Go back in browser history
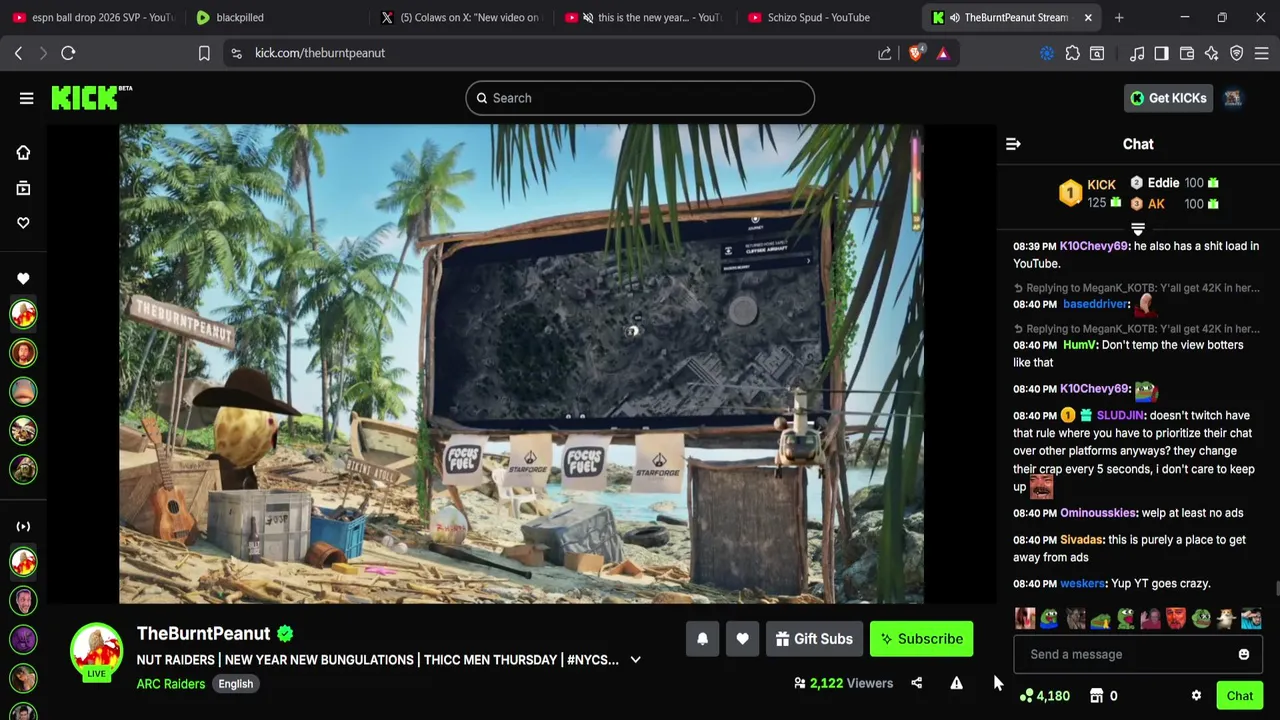 pos(18,53)
